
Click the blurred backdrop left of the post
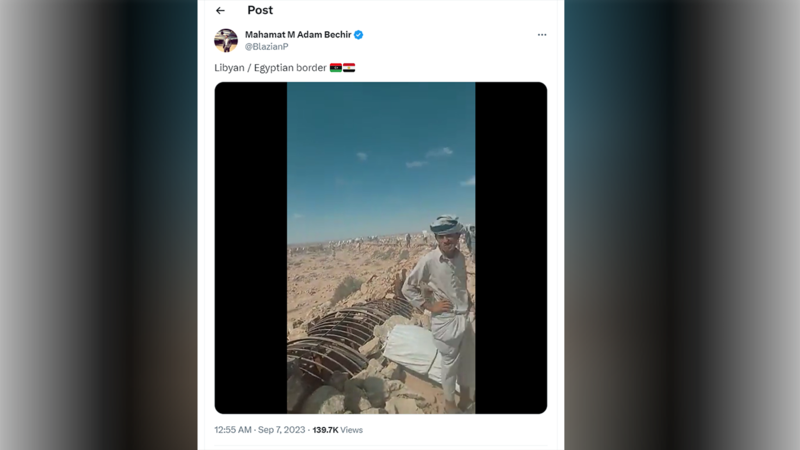[x=100, y=225]
